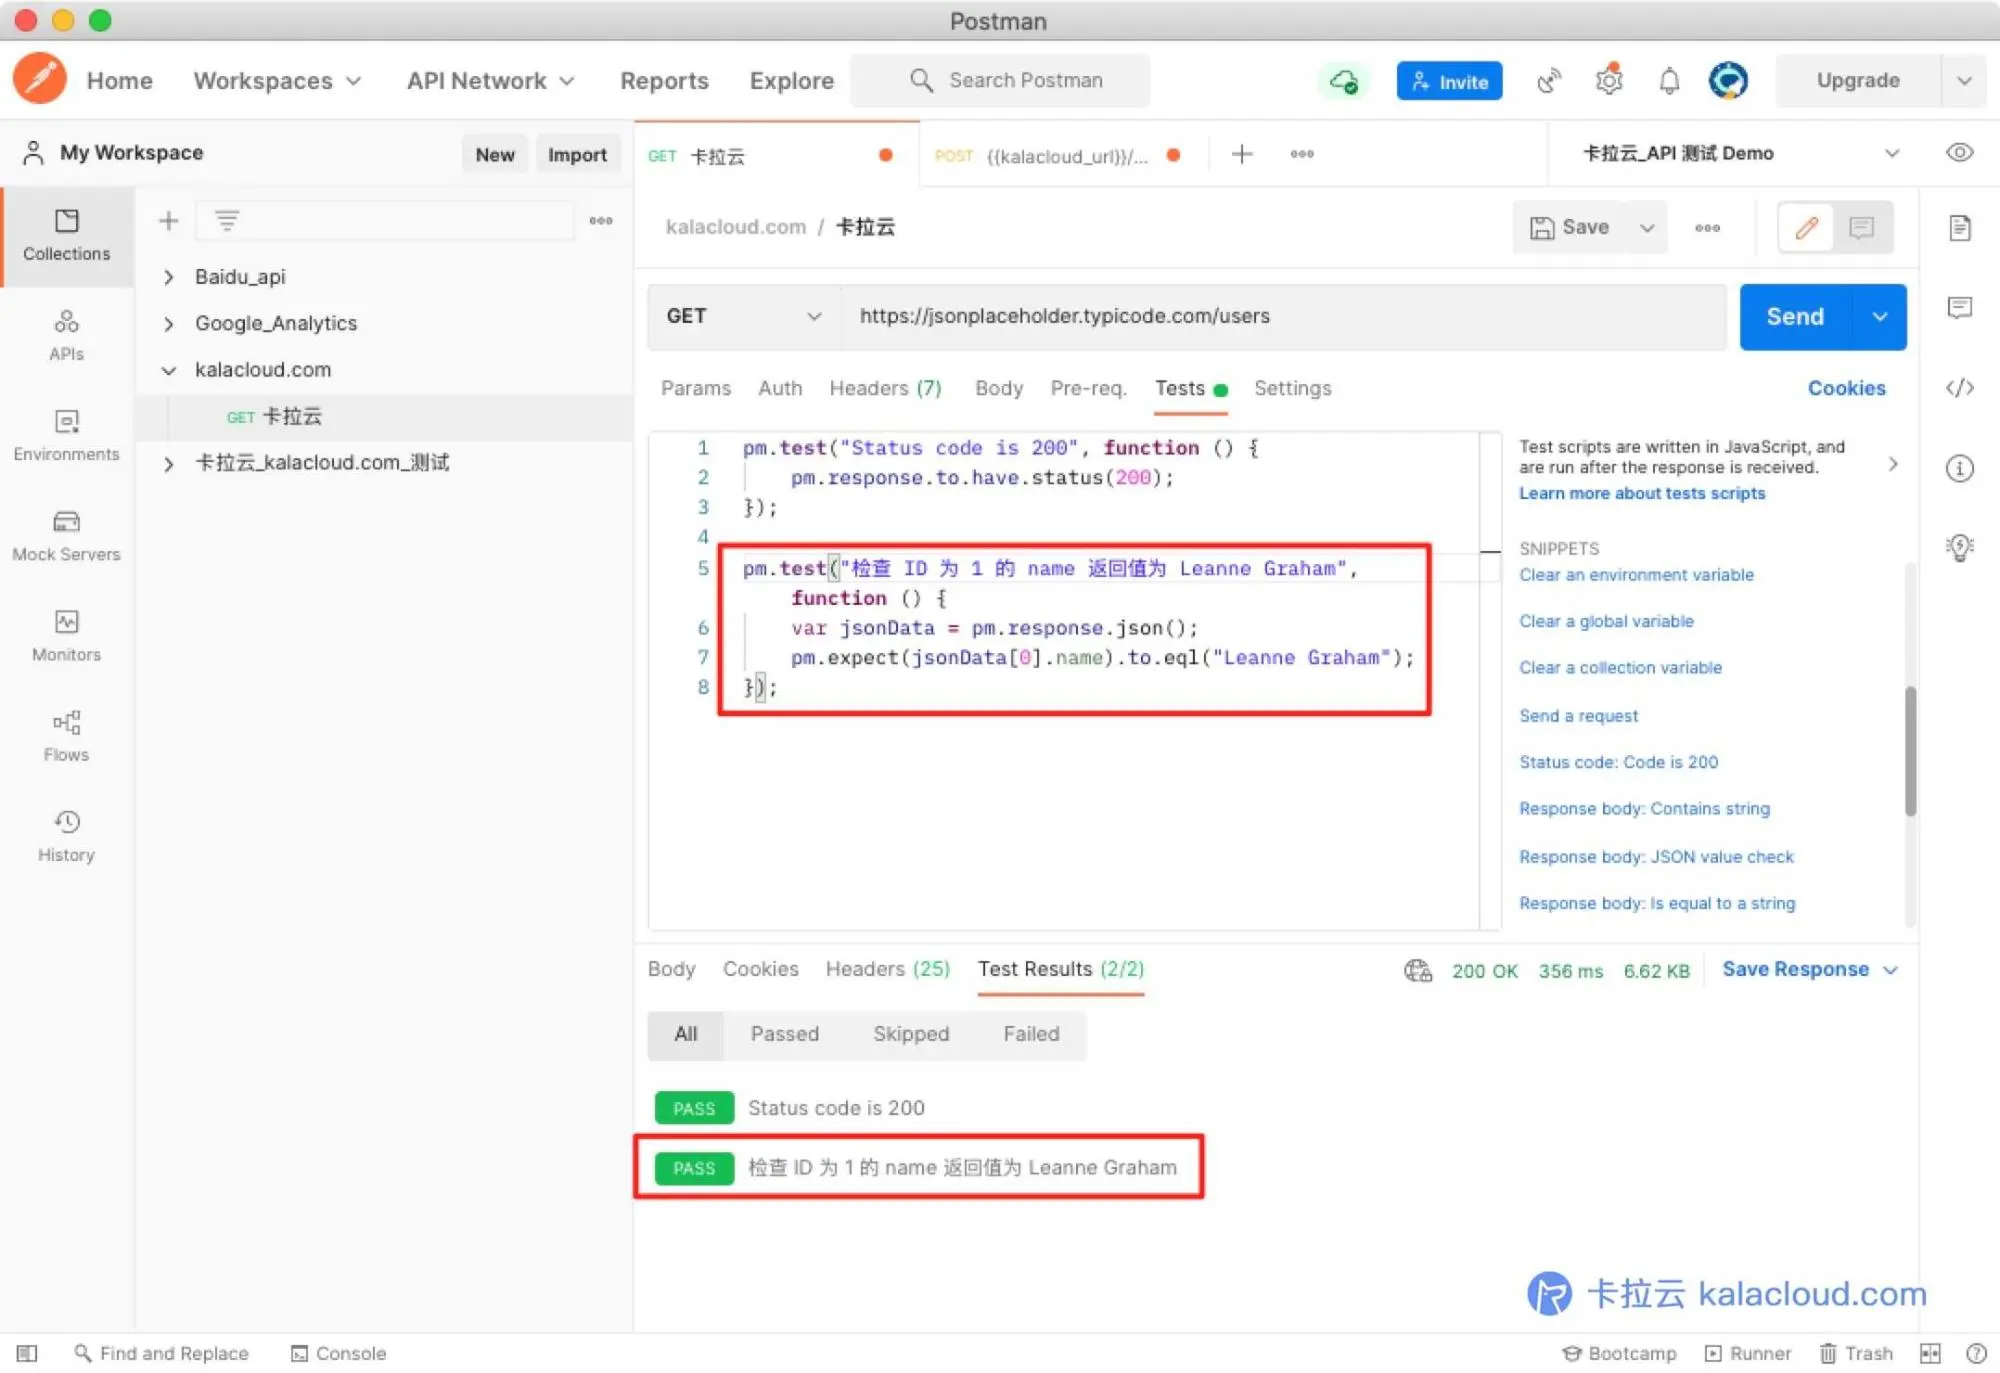Image resolution: width=2000 pixels, height=1373 pixels.
Task: Open the Workspaces dropdown menu
Action: 277,80
